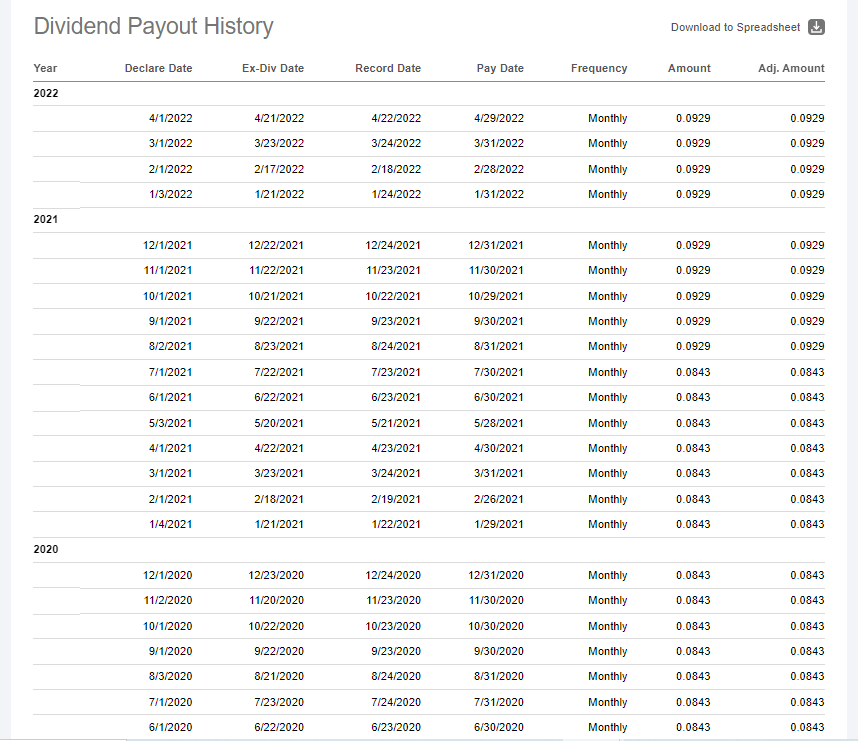Click 0.0929 amount in 8/2/2021 row
This screenshot has height=741, width=858.
point(693,346)
